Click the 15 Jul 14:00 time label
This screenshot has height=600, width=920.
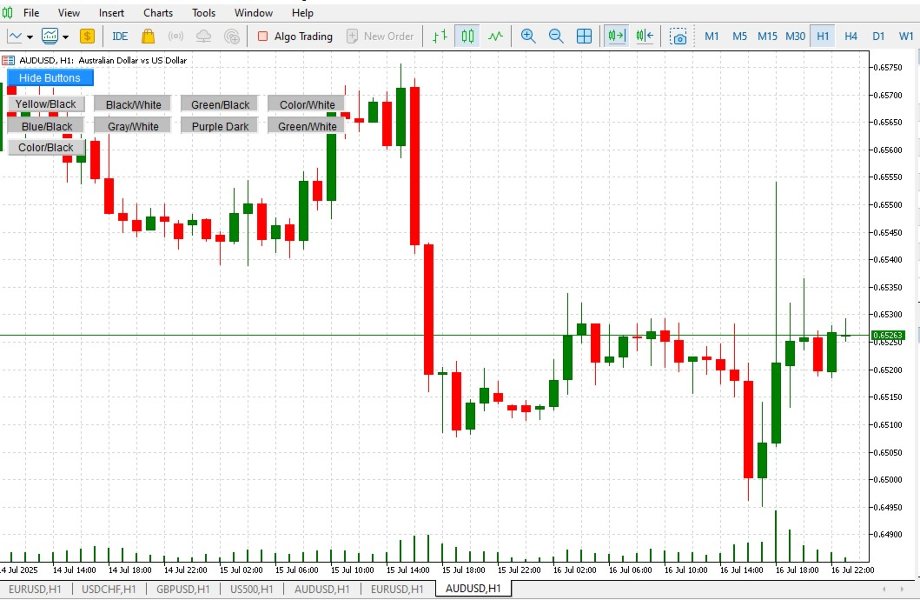coord(408,570)
